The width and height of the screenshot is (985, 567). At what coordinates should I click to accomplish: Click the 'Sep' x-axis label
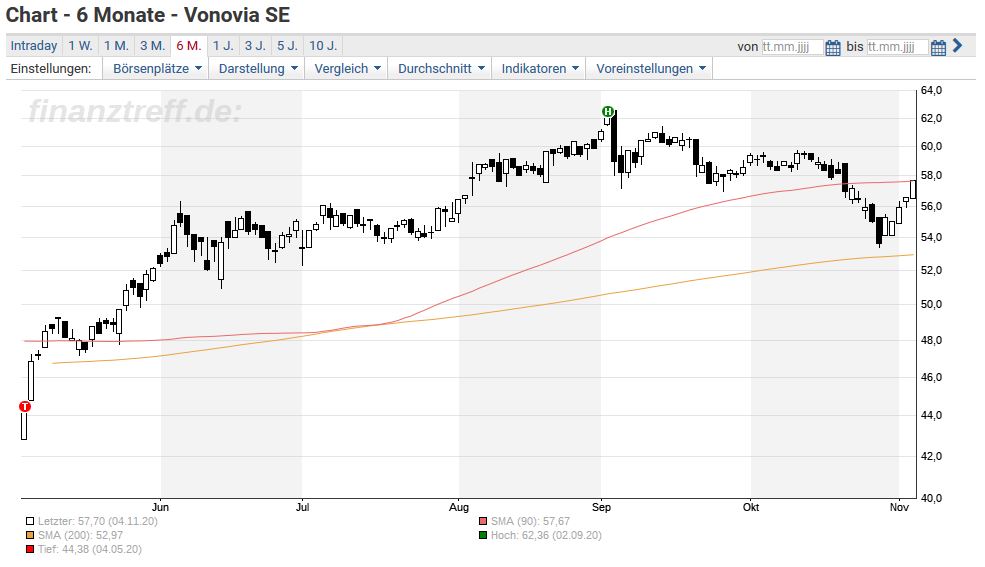601,507
